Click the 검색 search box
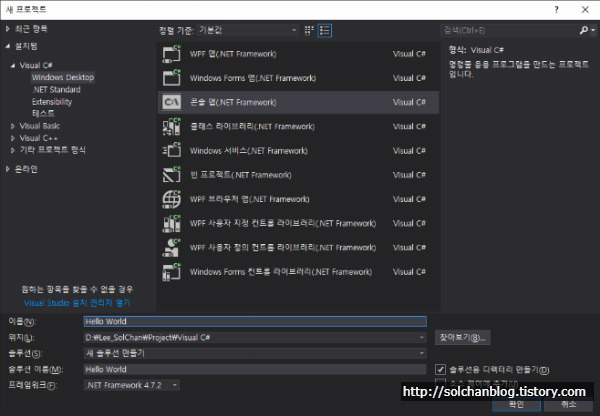Image resolution: width=600 pixels, height=416 pixels. pos(510,30)
